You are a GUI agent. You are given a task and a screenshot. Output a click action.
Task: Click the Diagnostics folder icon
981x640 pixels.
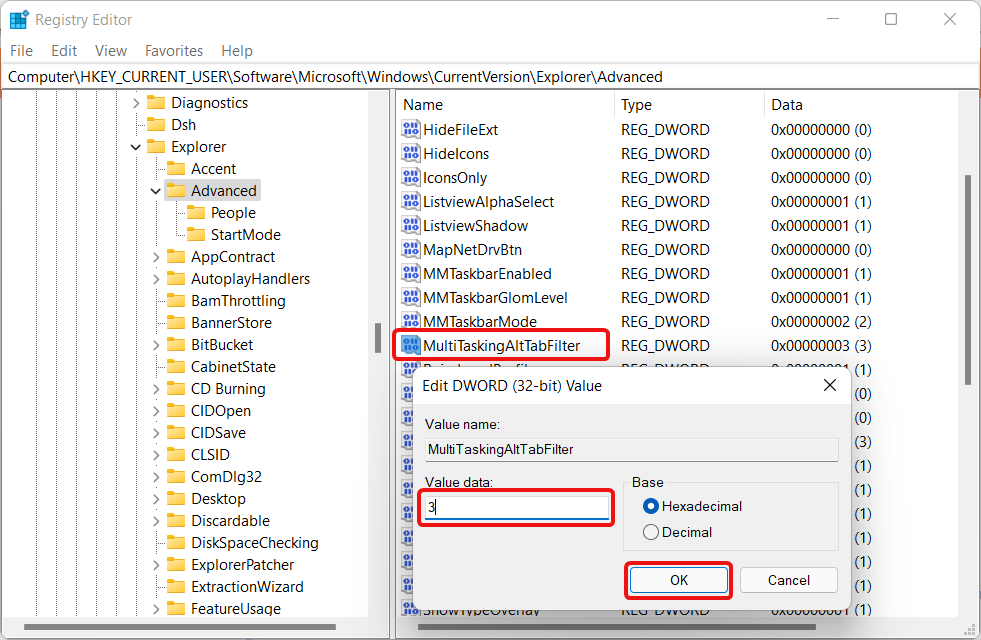point(156,103)
